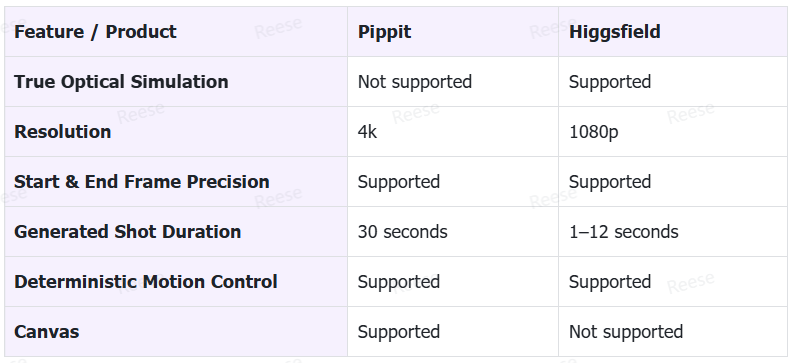Select the Canvas row label
792x363 pixels.
[46, 332]
